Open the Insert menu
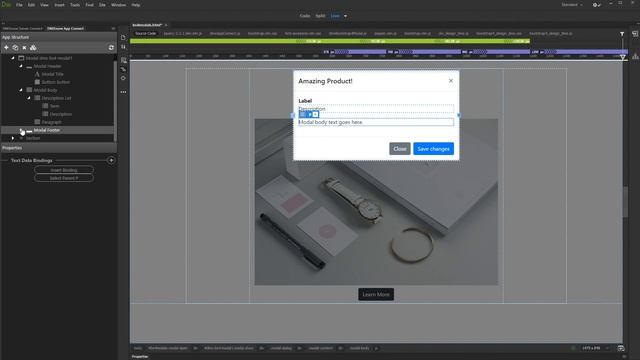Image resolution: width=640 pixels, height=360 pixels. tap(59, 5)
